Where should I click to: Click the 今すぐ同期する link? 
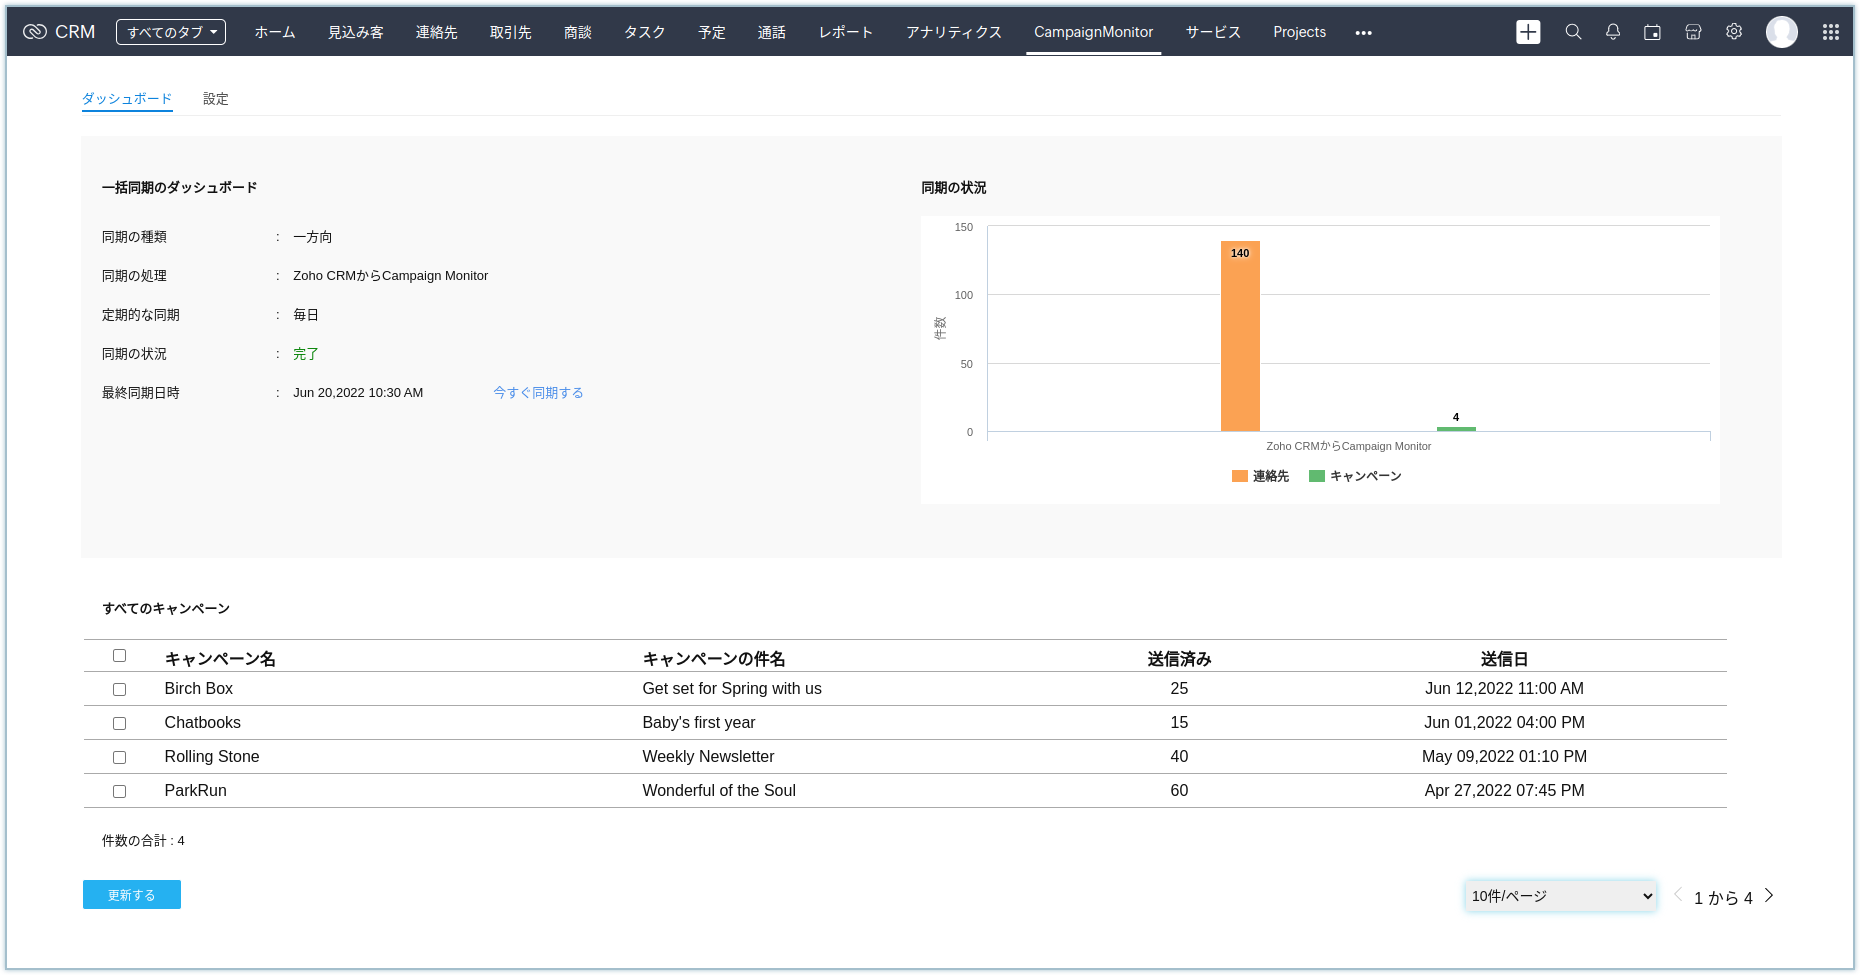538,393
